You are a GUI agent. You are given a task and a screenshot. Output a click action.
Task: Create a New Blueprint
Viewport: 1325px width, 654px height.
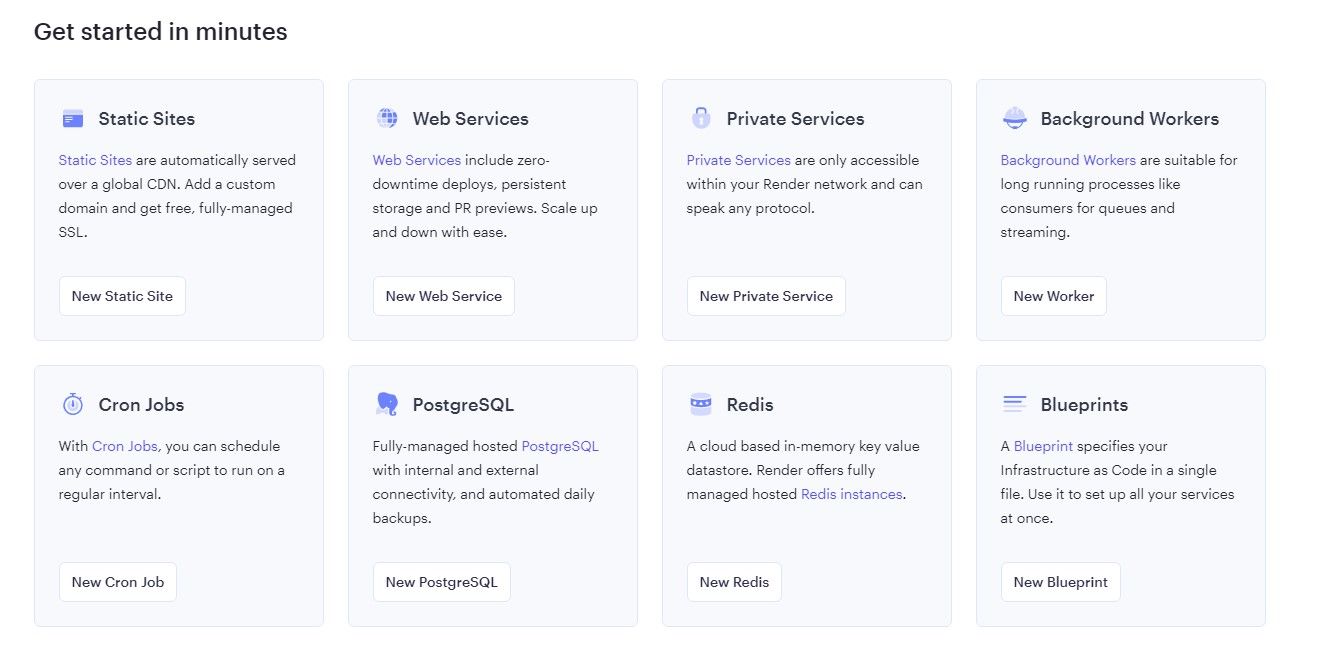point(1060,582)
